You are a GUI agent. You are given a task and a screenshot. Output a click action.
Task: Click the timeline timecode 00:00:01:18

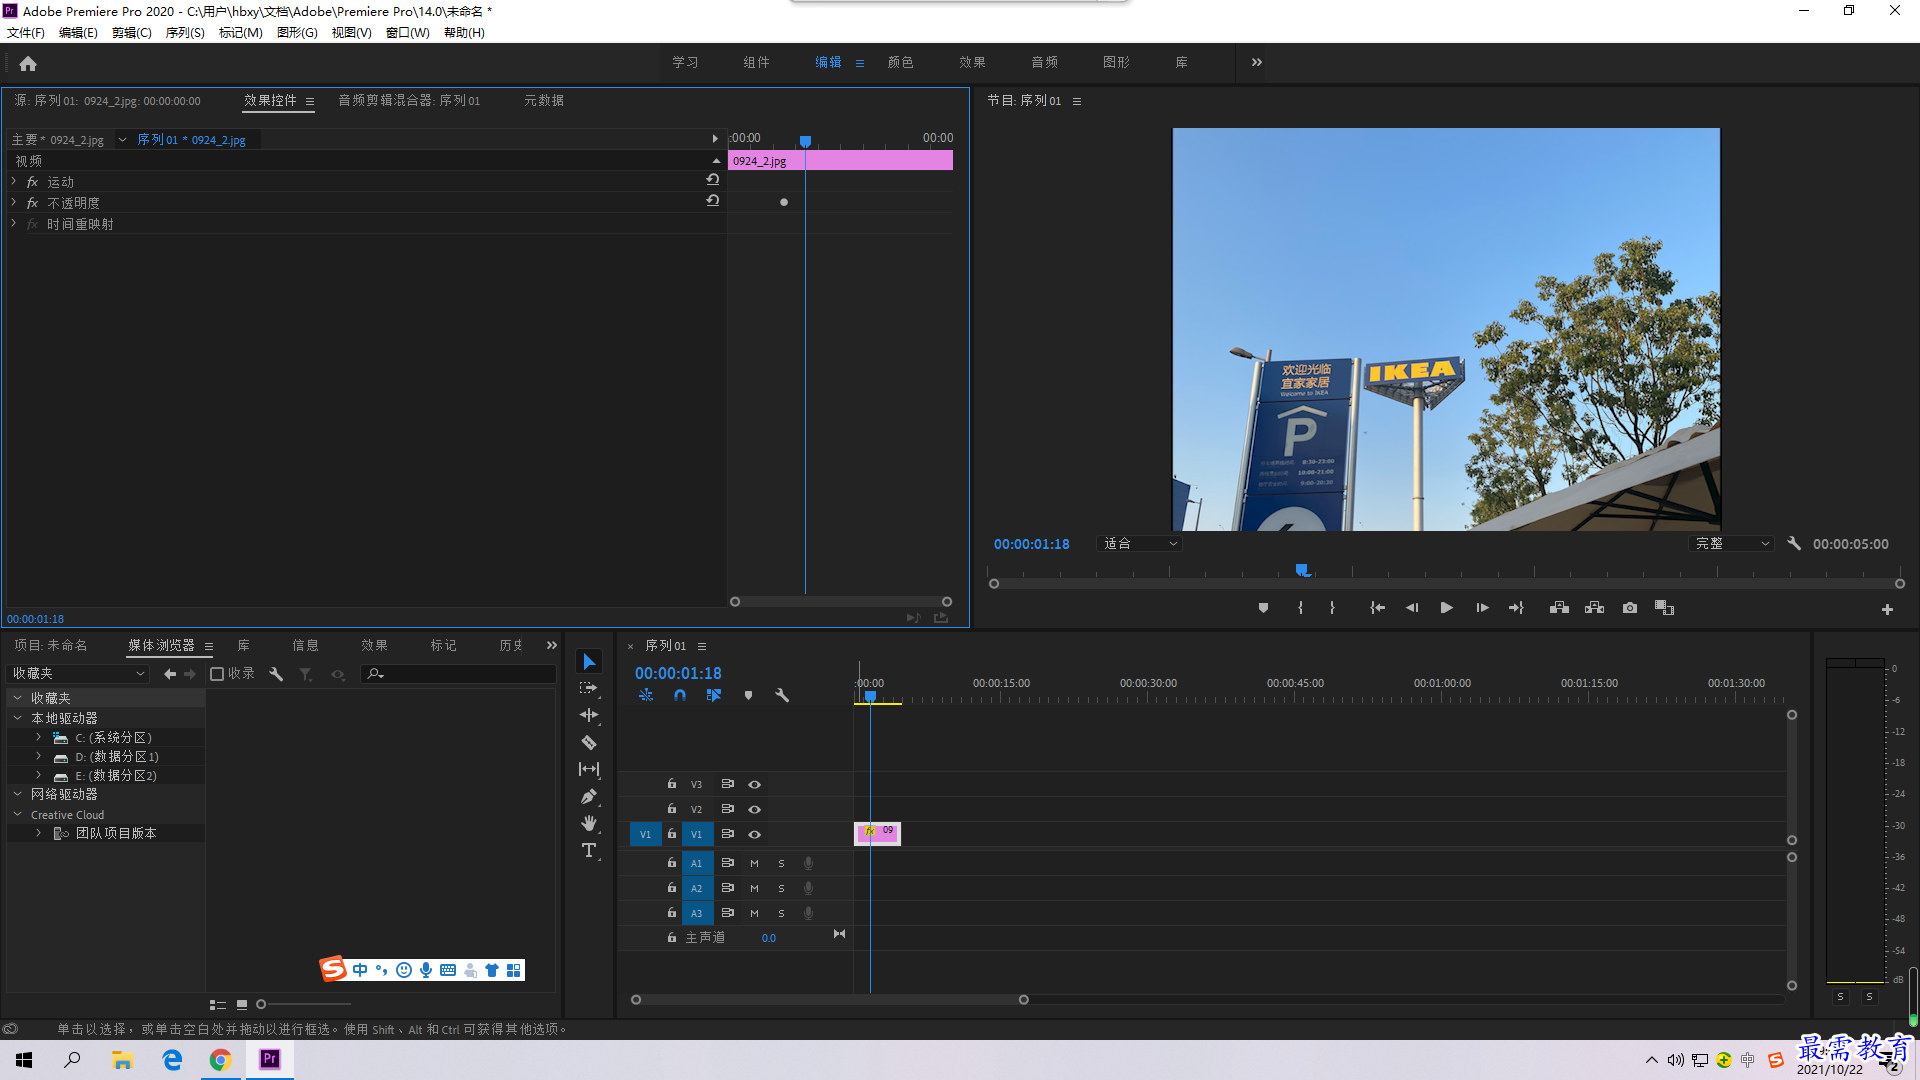pos(678,674)
